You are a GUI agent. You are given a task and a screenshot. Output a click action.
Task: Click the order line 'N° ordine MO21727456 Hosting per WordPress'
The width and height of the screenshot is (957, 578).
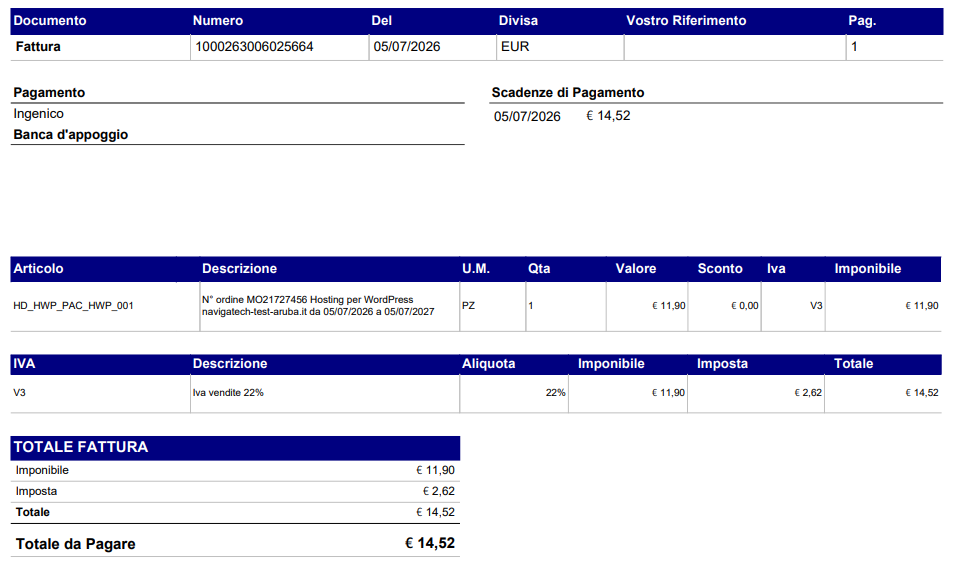[x=308, y=300]
